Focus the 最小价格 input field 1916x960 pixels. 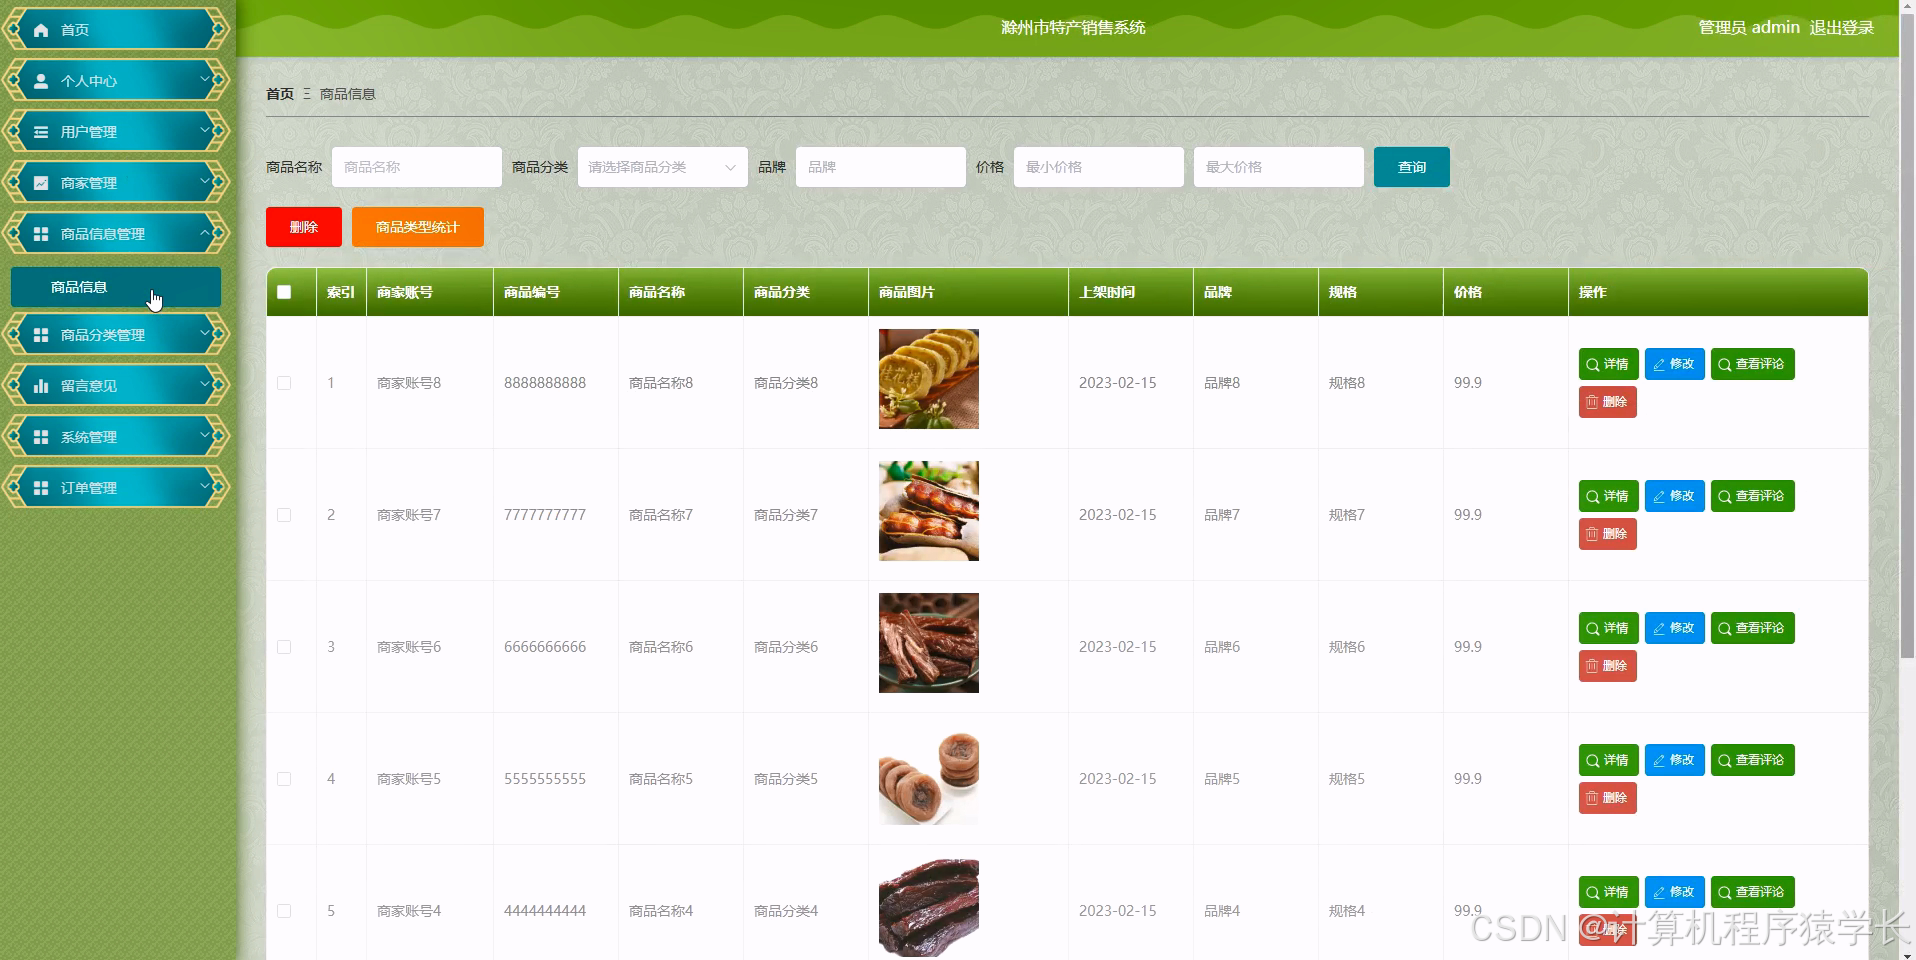point(1099,167)
